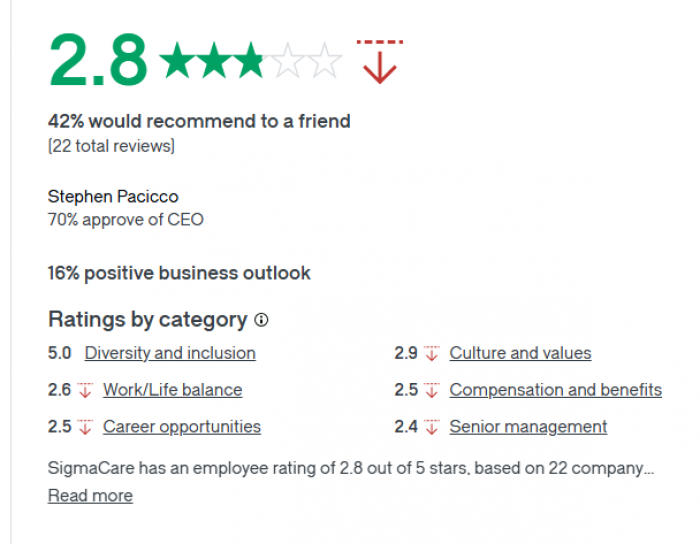
Task: Click the info icon beside Ratings by category
Action: [x=262, y=320]
